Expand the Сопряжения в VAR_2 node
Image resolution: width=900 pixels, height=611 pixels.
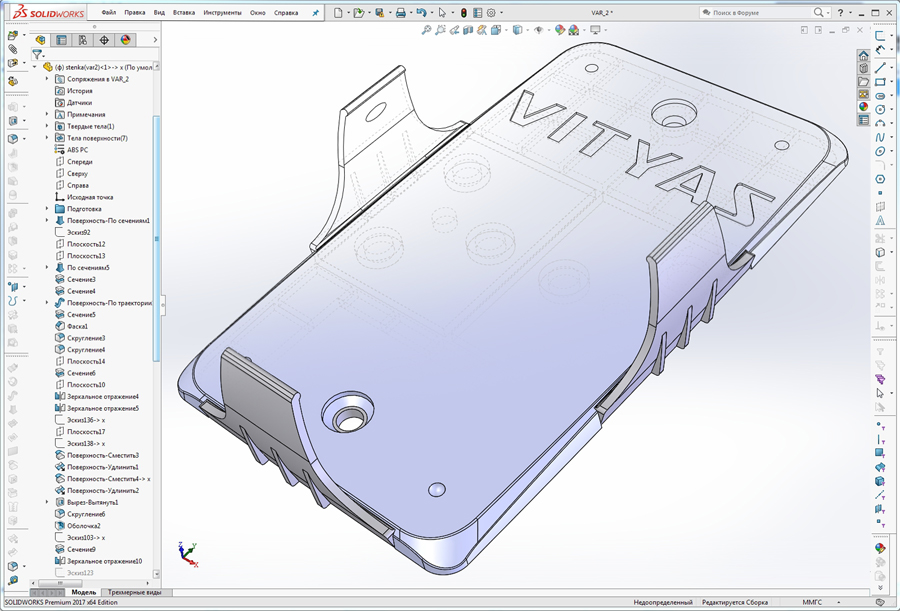click(47, 79)
